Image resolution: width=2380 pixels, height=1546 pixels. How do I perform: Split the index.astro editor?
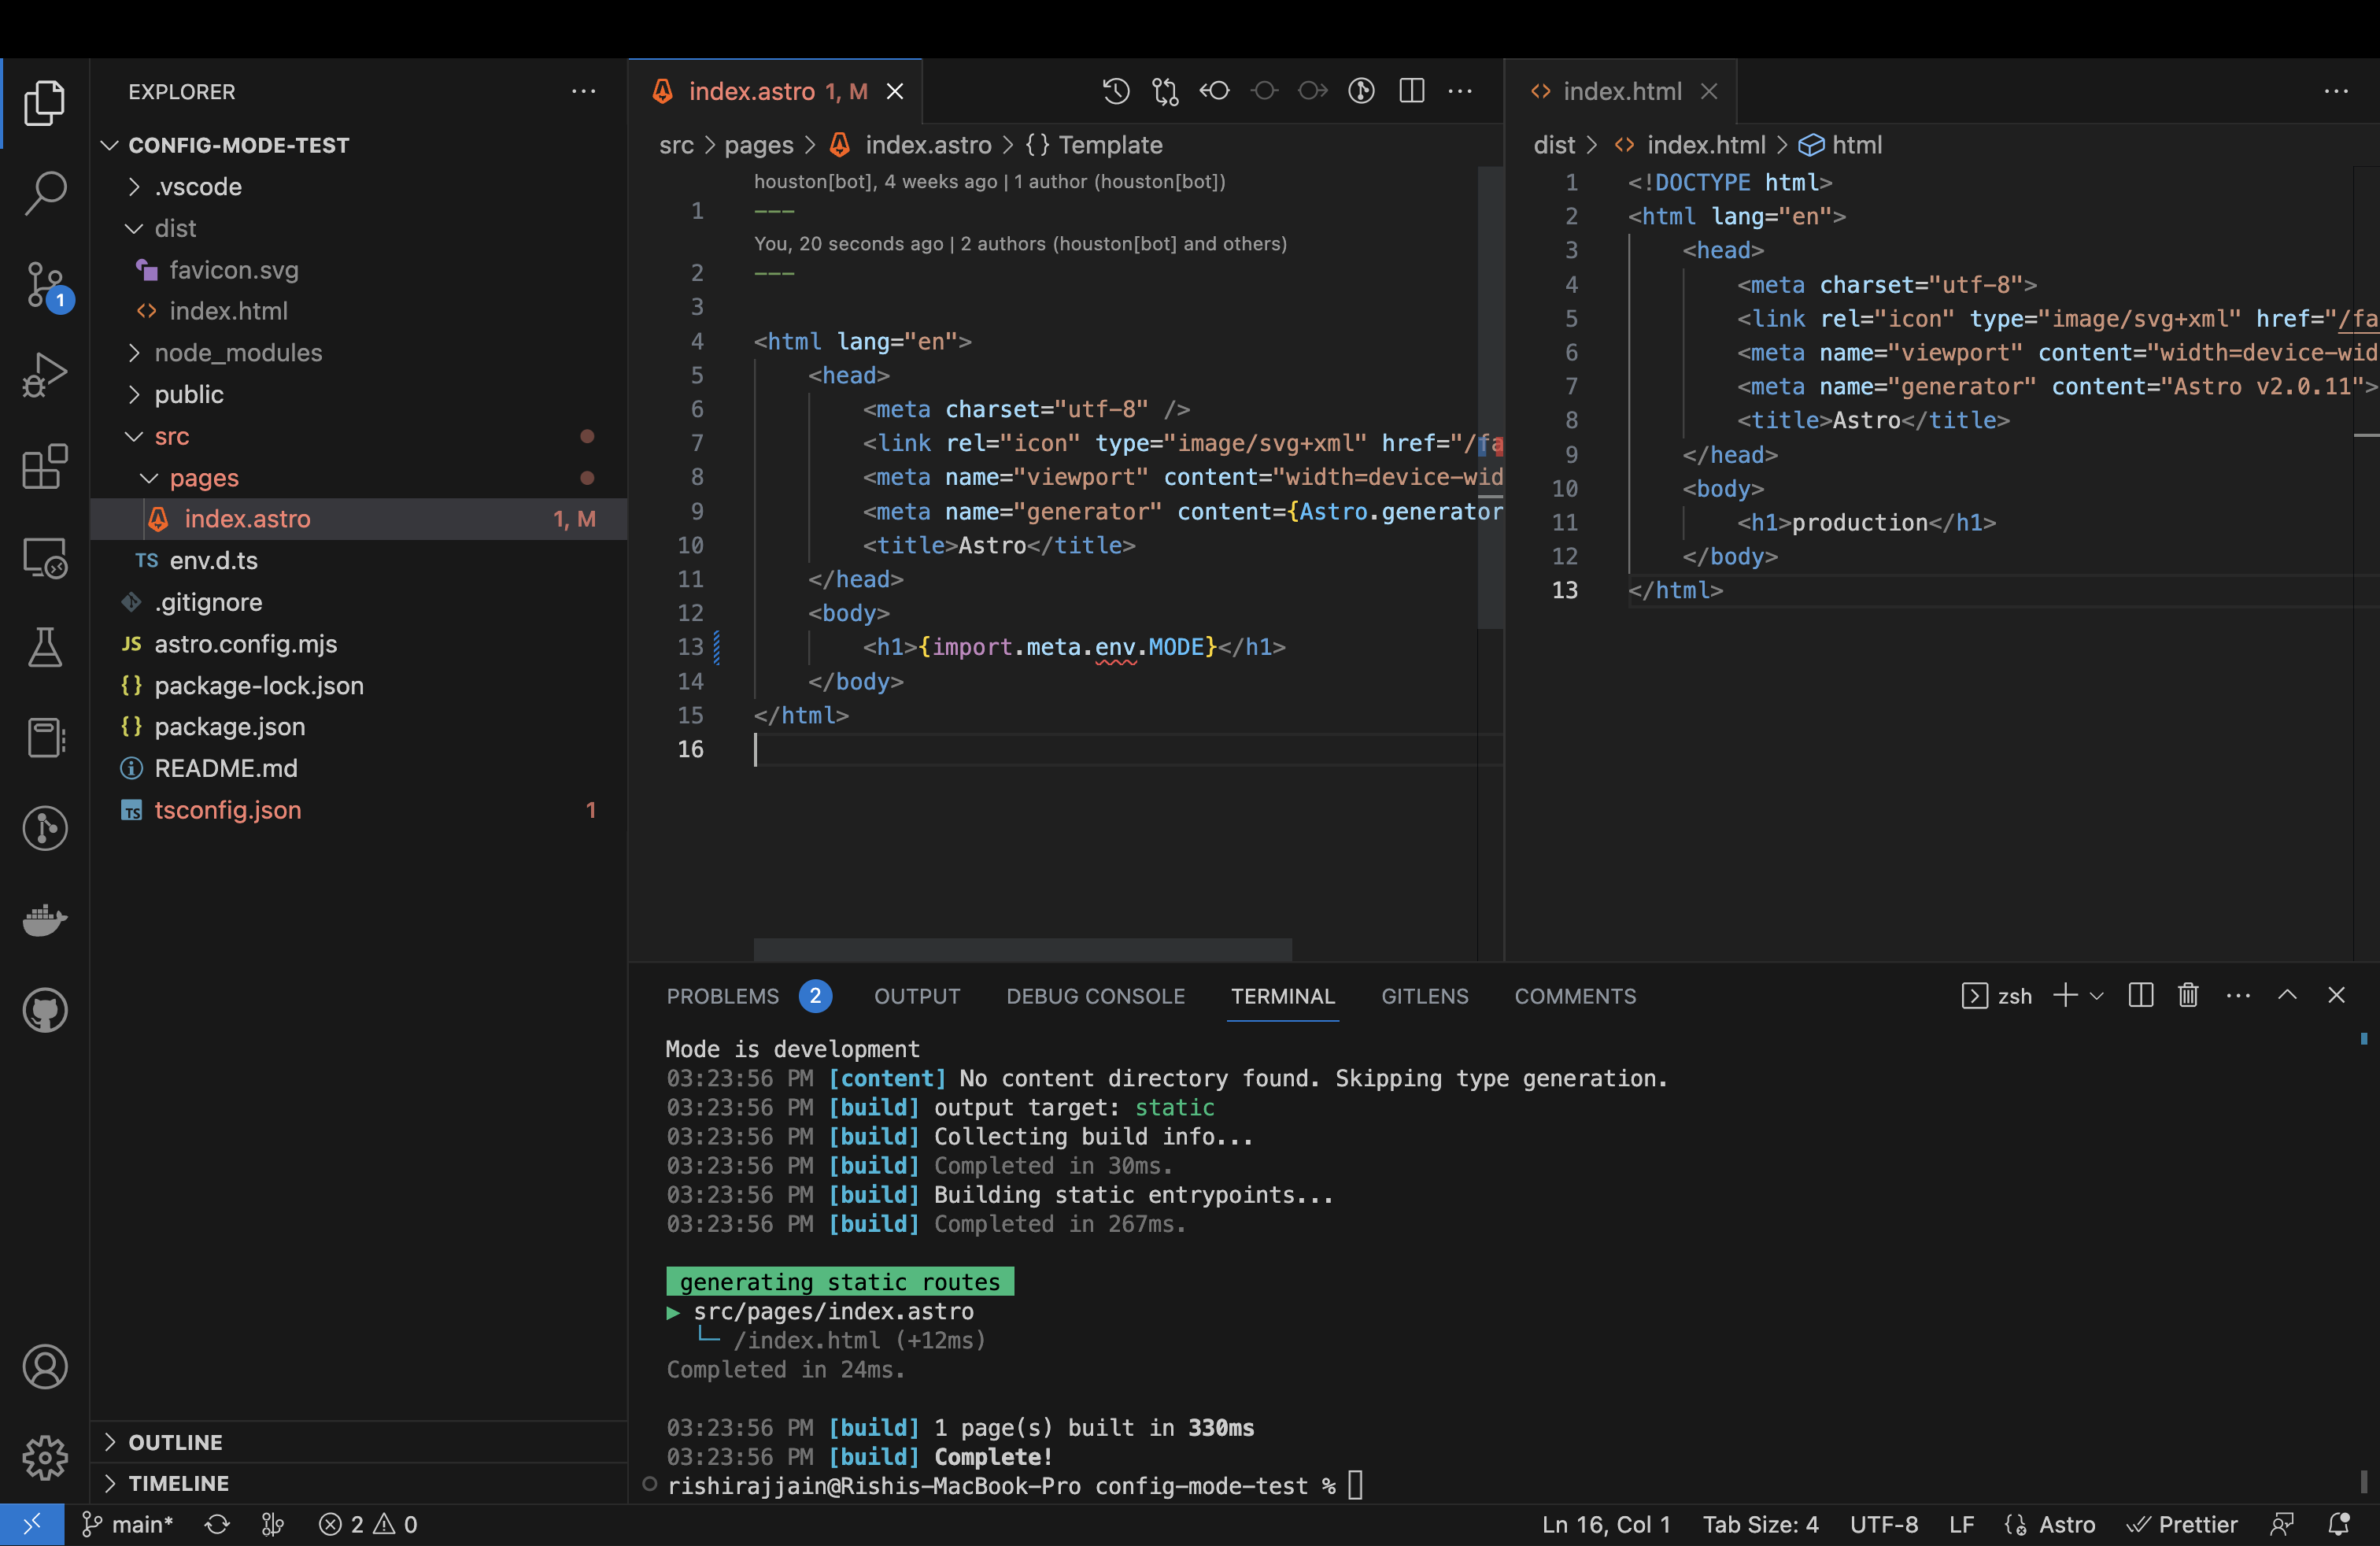tap(1411, 91)
